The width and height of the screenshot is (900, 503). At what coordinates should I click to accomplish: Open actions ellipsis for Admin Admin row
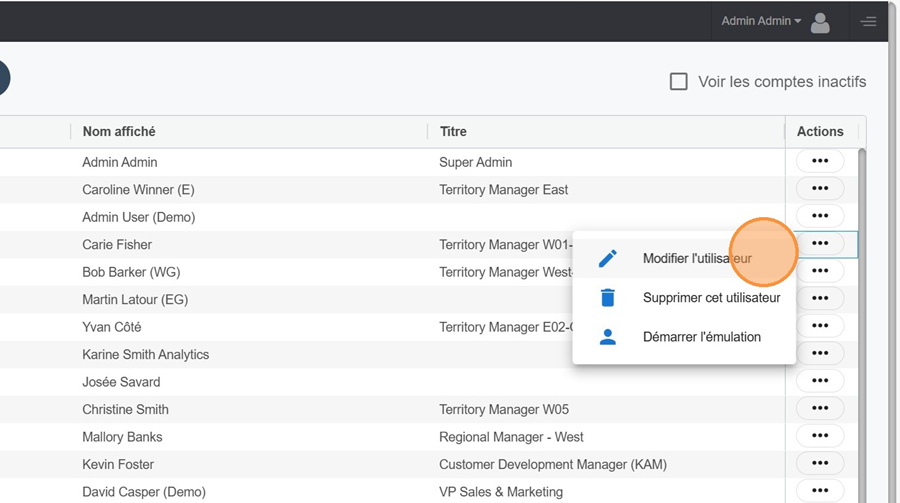coord(820,161)
